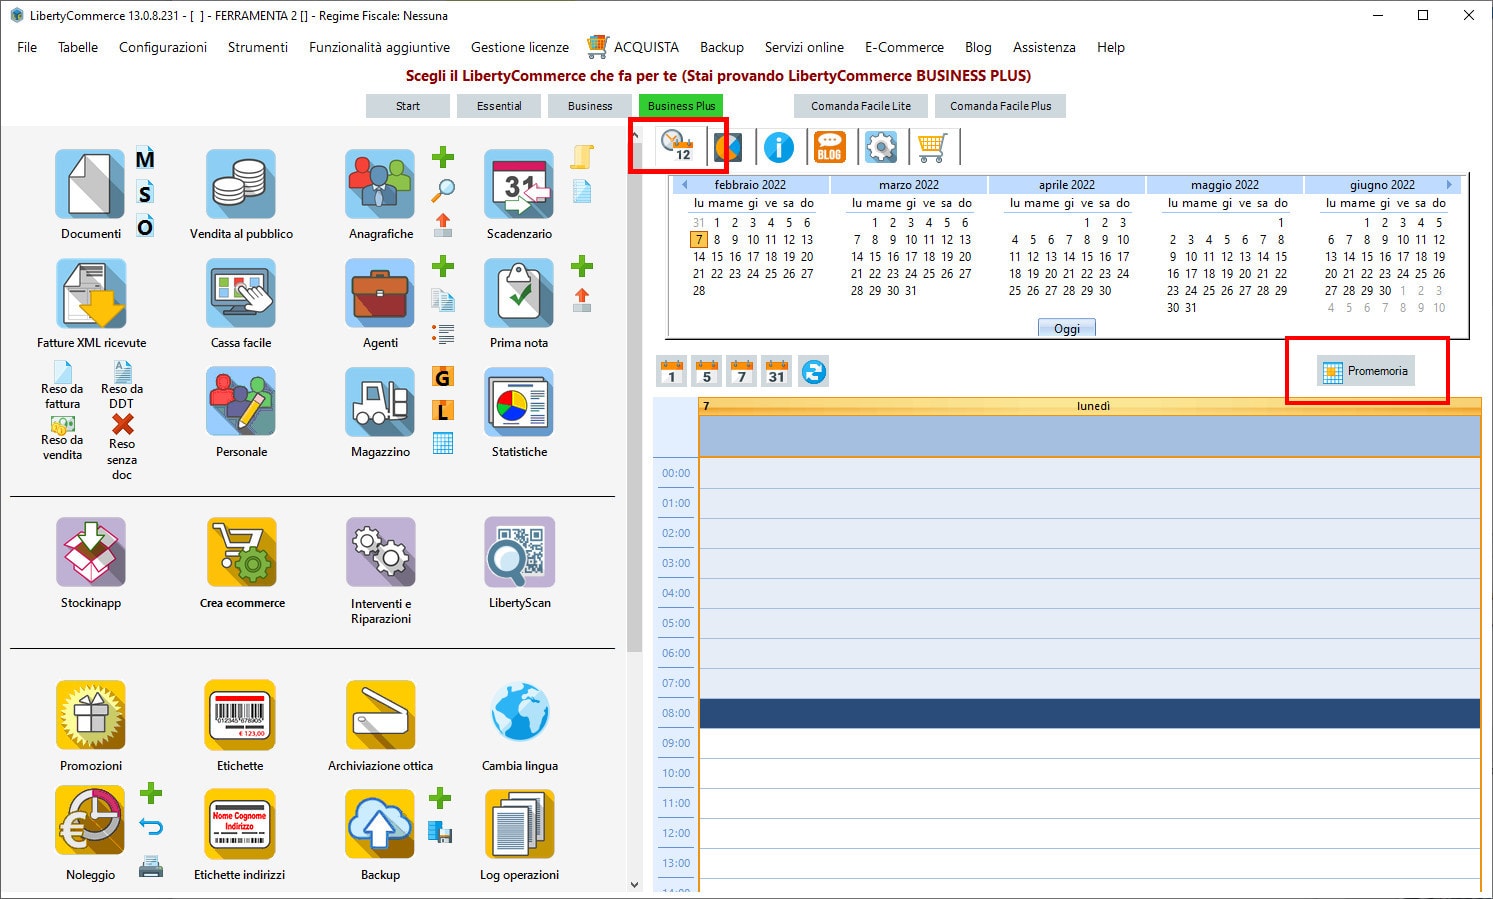The width and height of the screenshot is (1493, 899).
Task: Select Comanda Facile Lite tab
Action: (x=861, y=106)
